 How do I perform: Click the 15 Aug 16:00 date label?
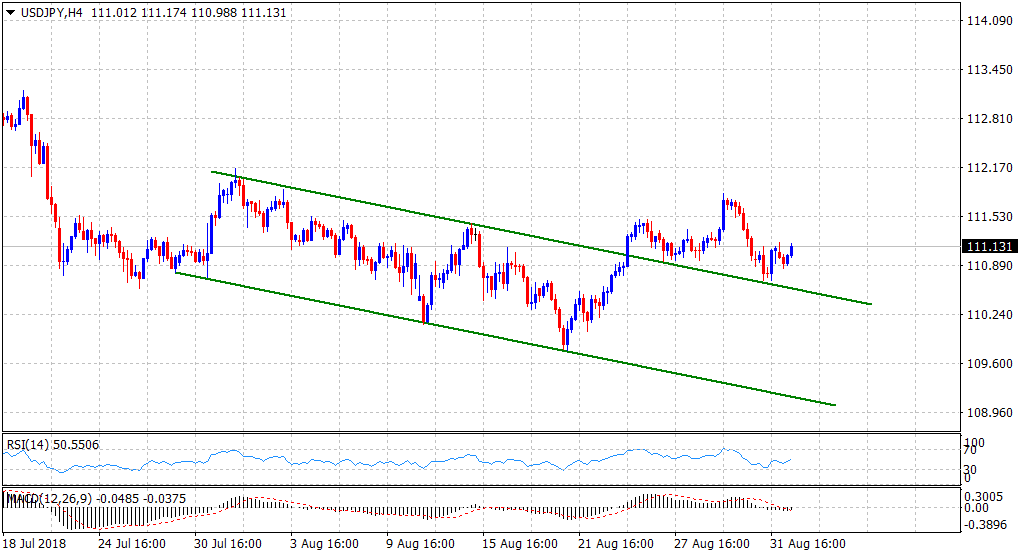517,545
